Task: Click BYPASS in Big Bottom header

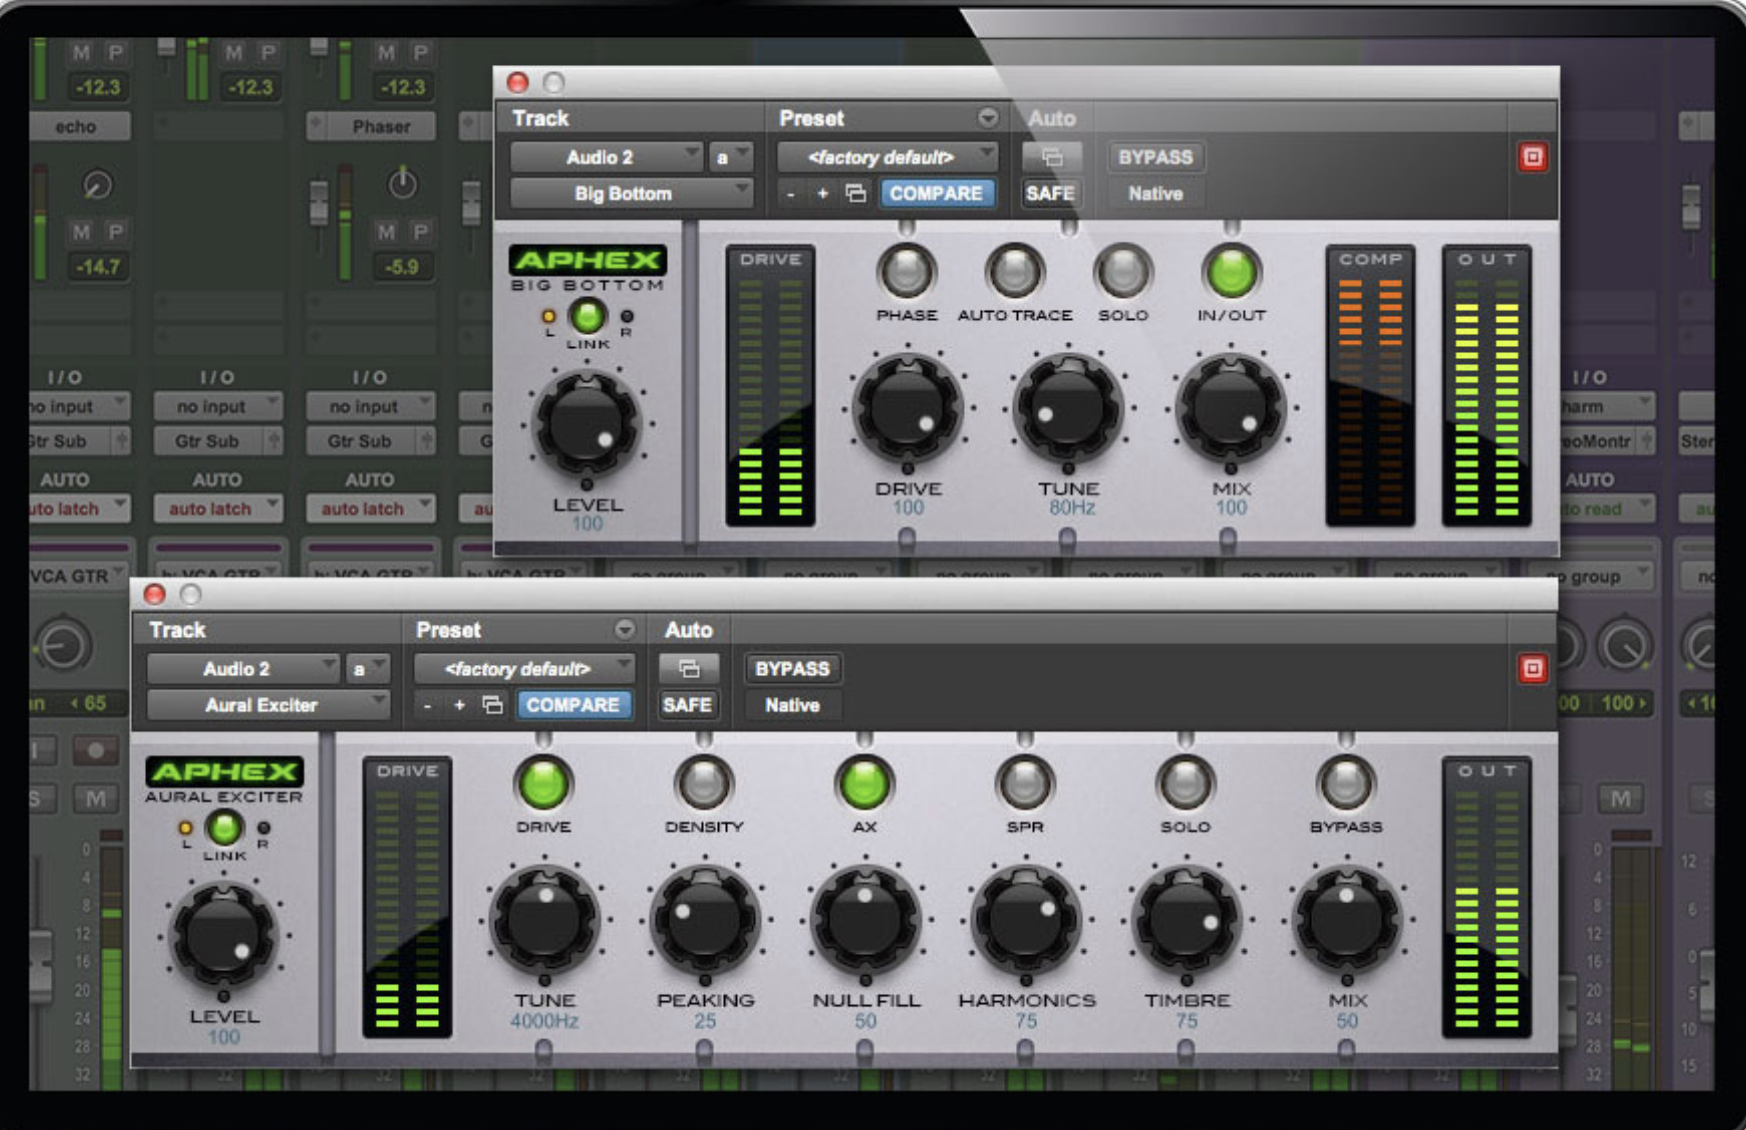Action: (x=1155, y=157)
